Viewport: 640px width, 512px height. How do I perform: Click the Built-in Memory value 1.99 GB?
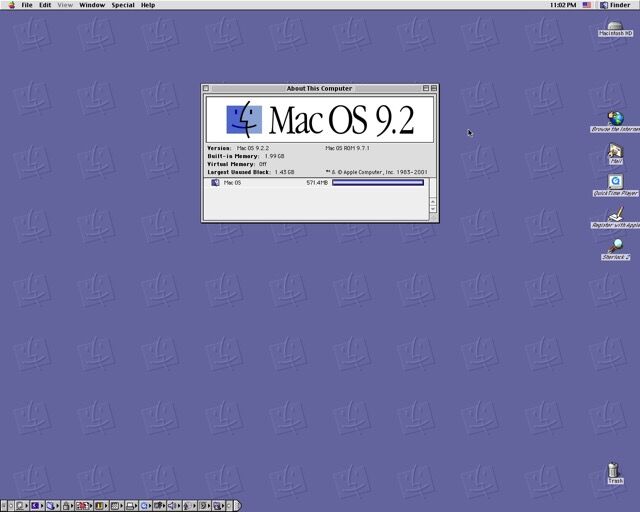coord(274,156)
